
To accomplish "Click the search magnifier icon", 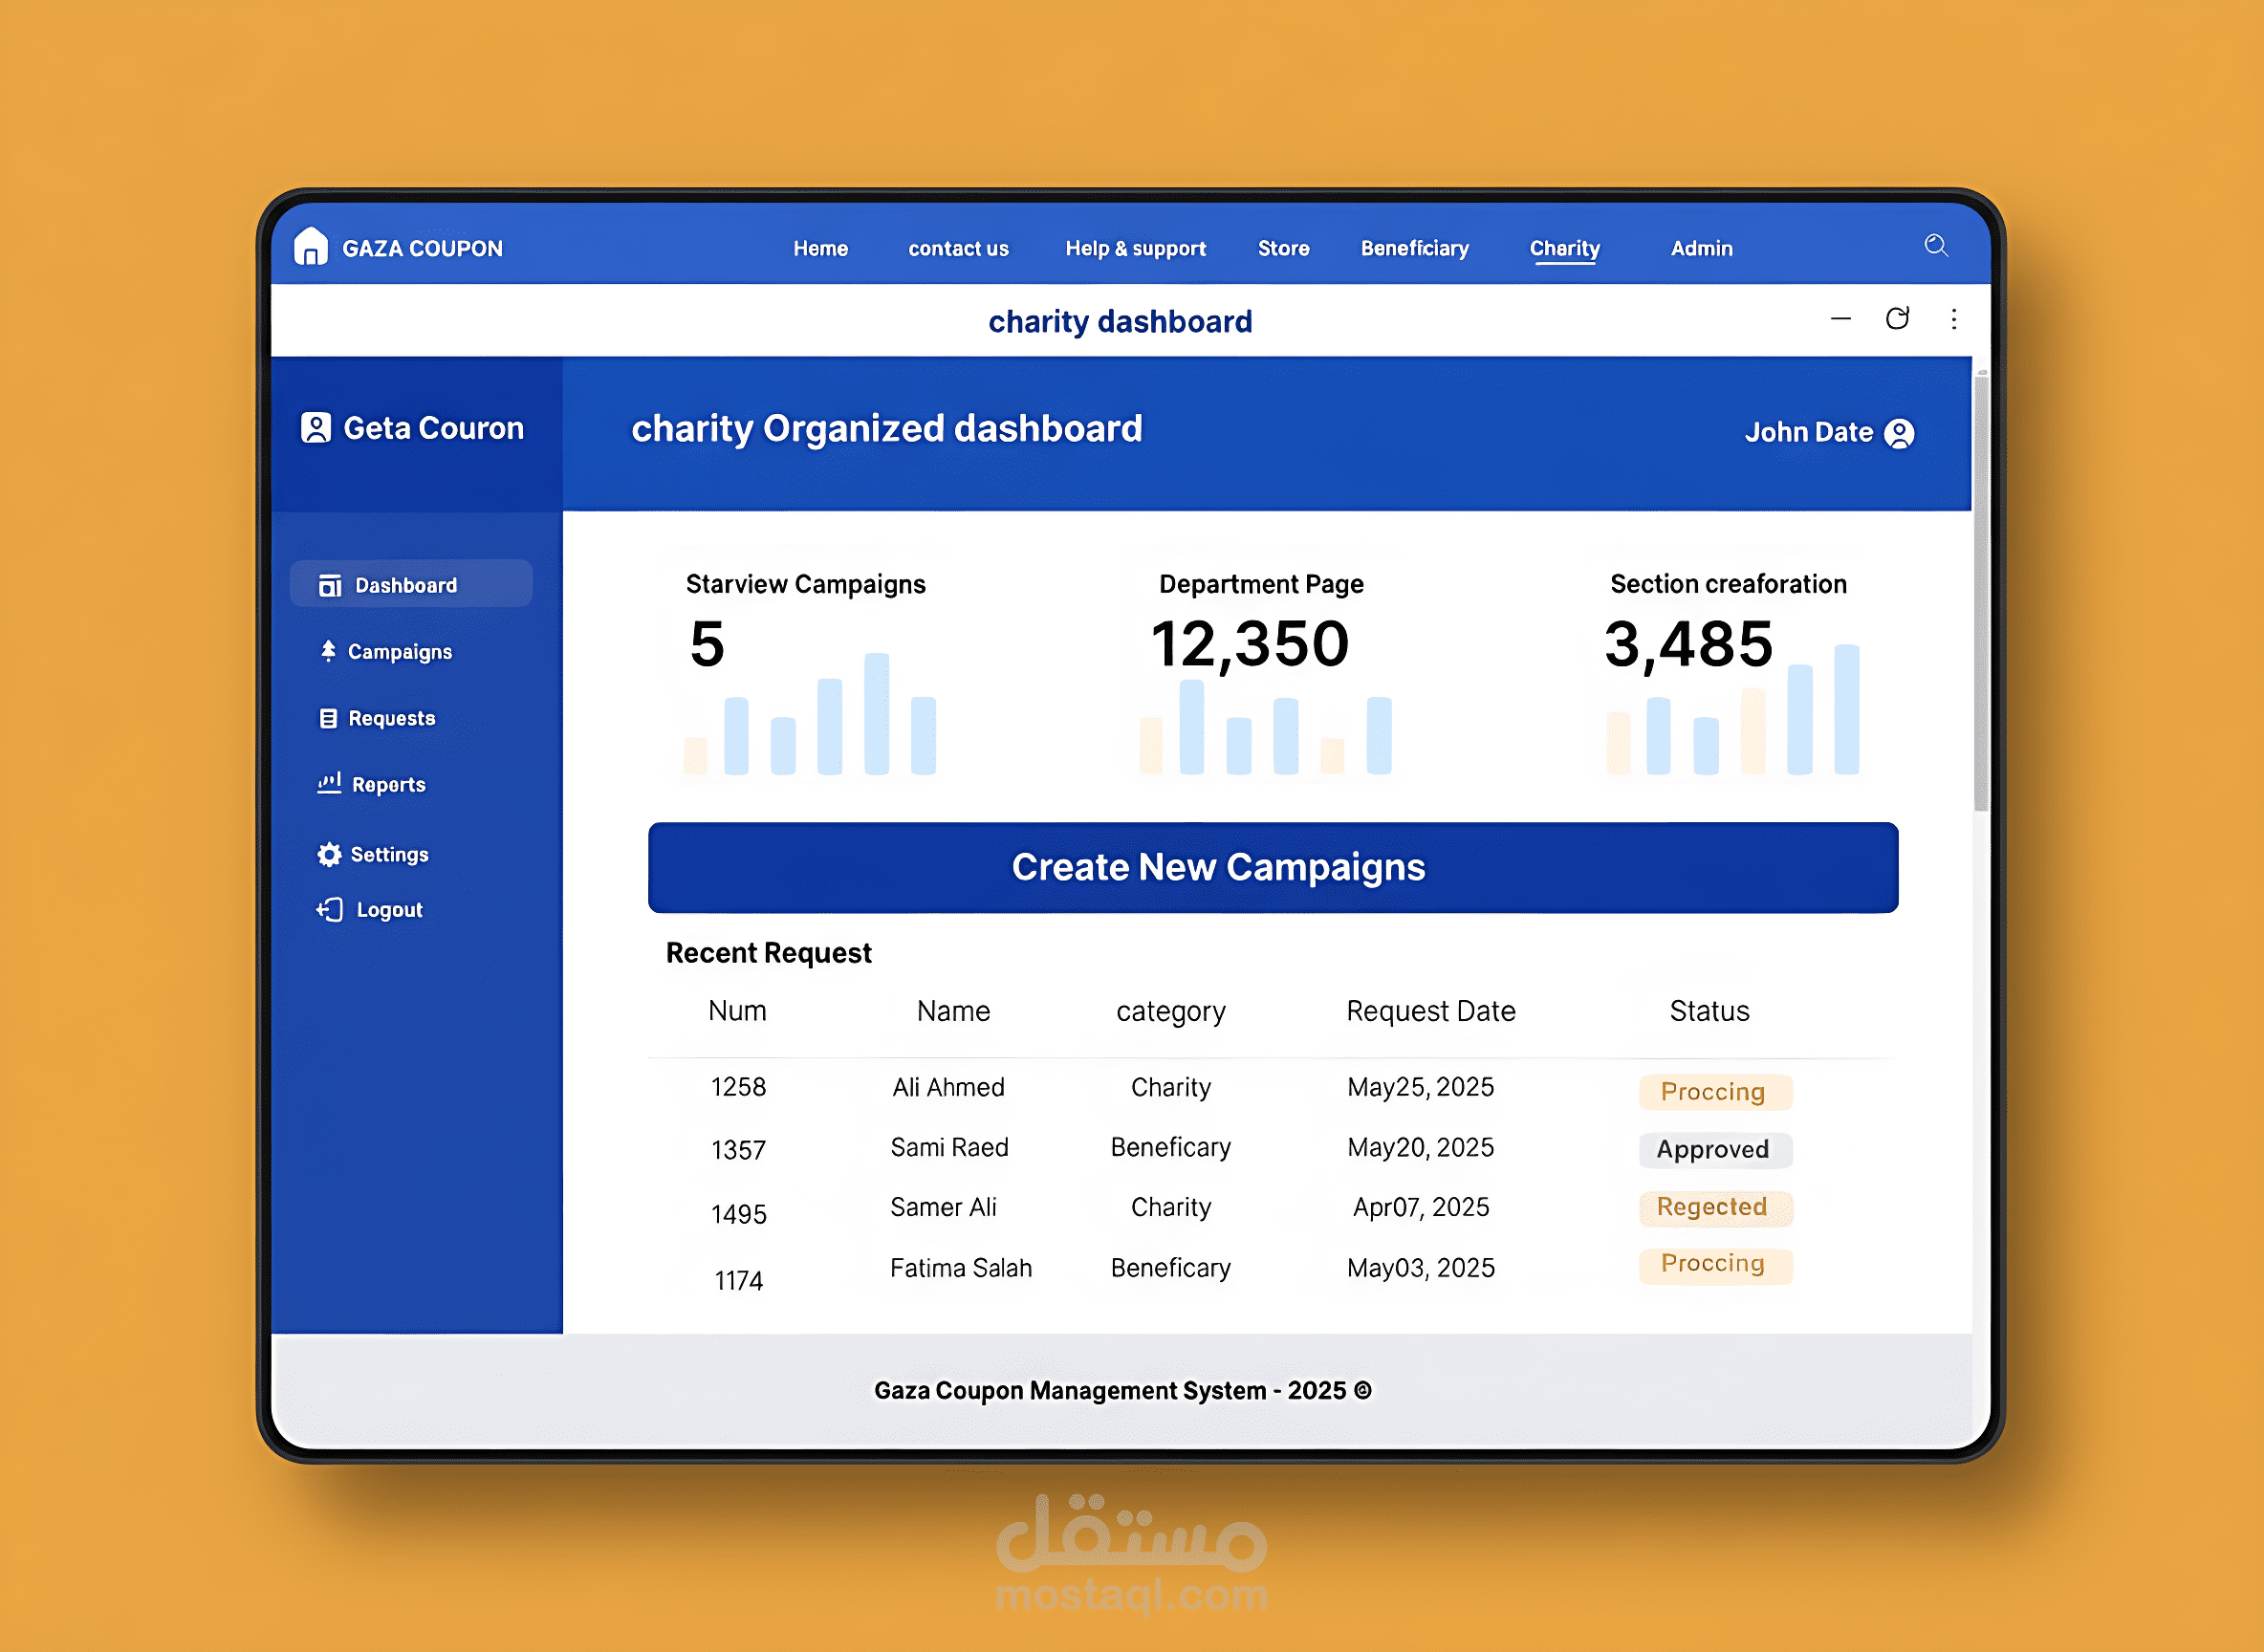I will 1935,246.
